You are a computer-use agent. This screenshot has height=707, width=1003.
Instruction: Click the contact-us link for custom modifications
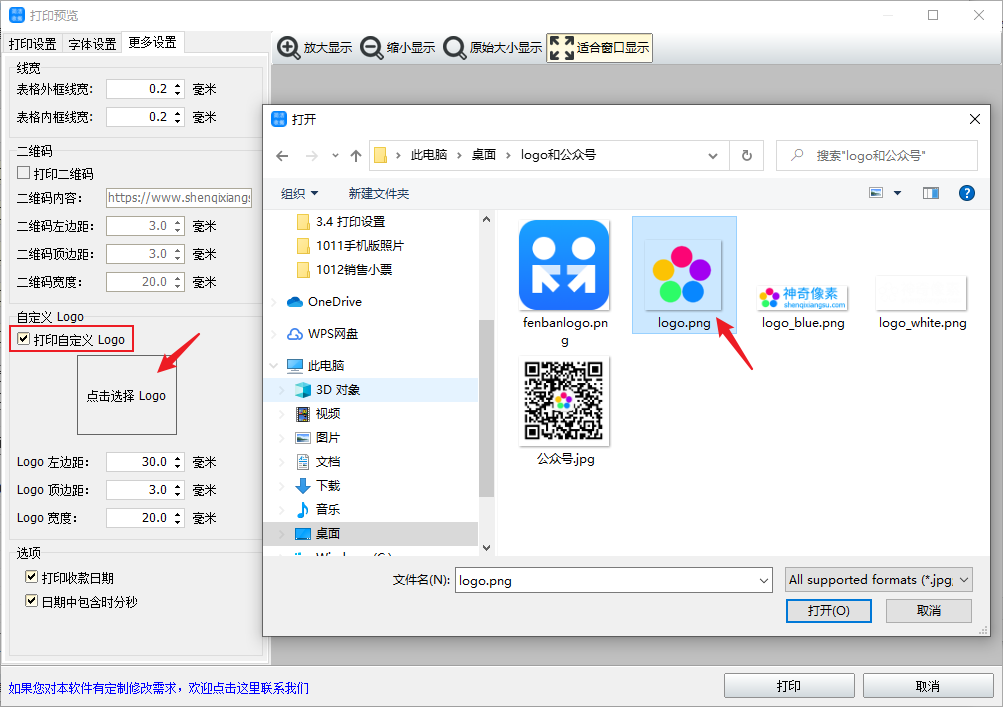pos(158,688)
